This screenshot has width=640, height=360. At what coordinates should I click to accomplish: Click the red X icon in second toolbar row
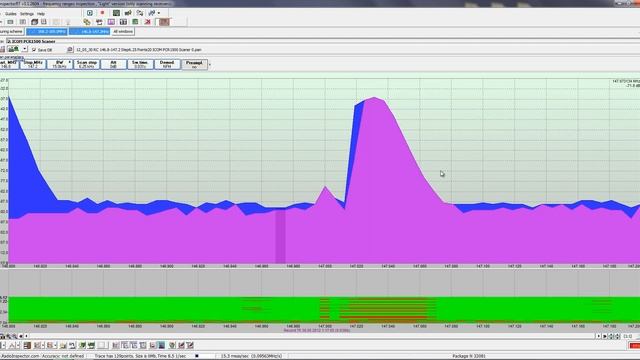coord(147,22)
